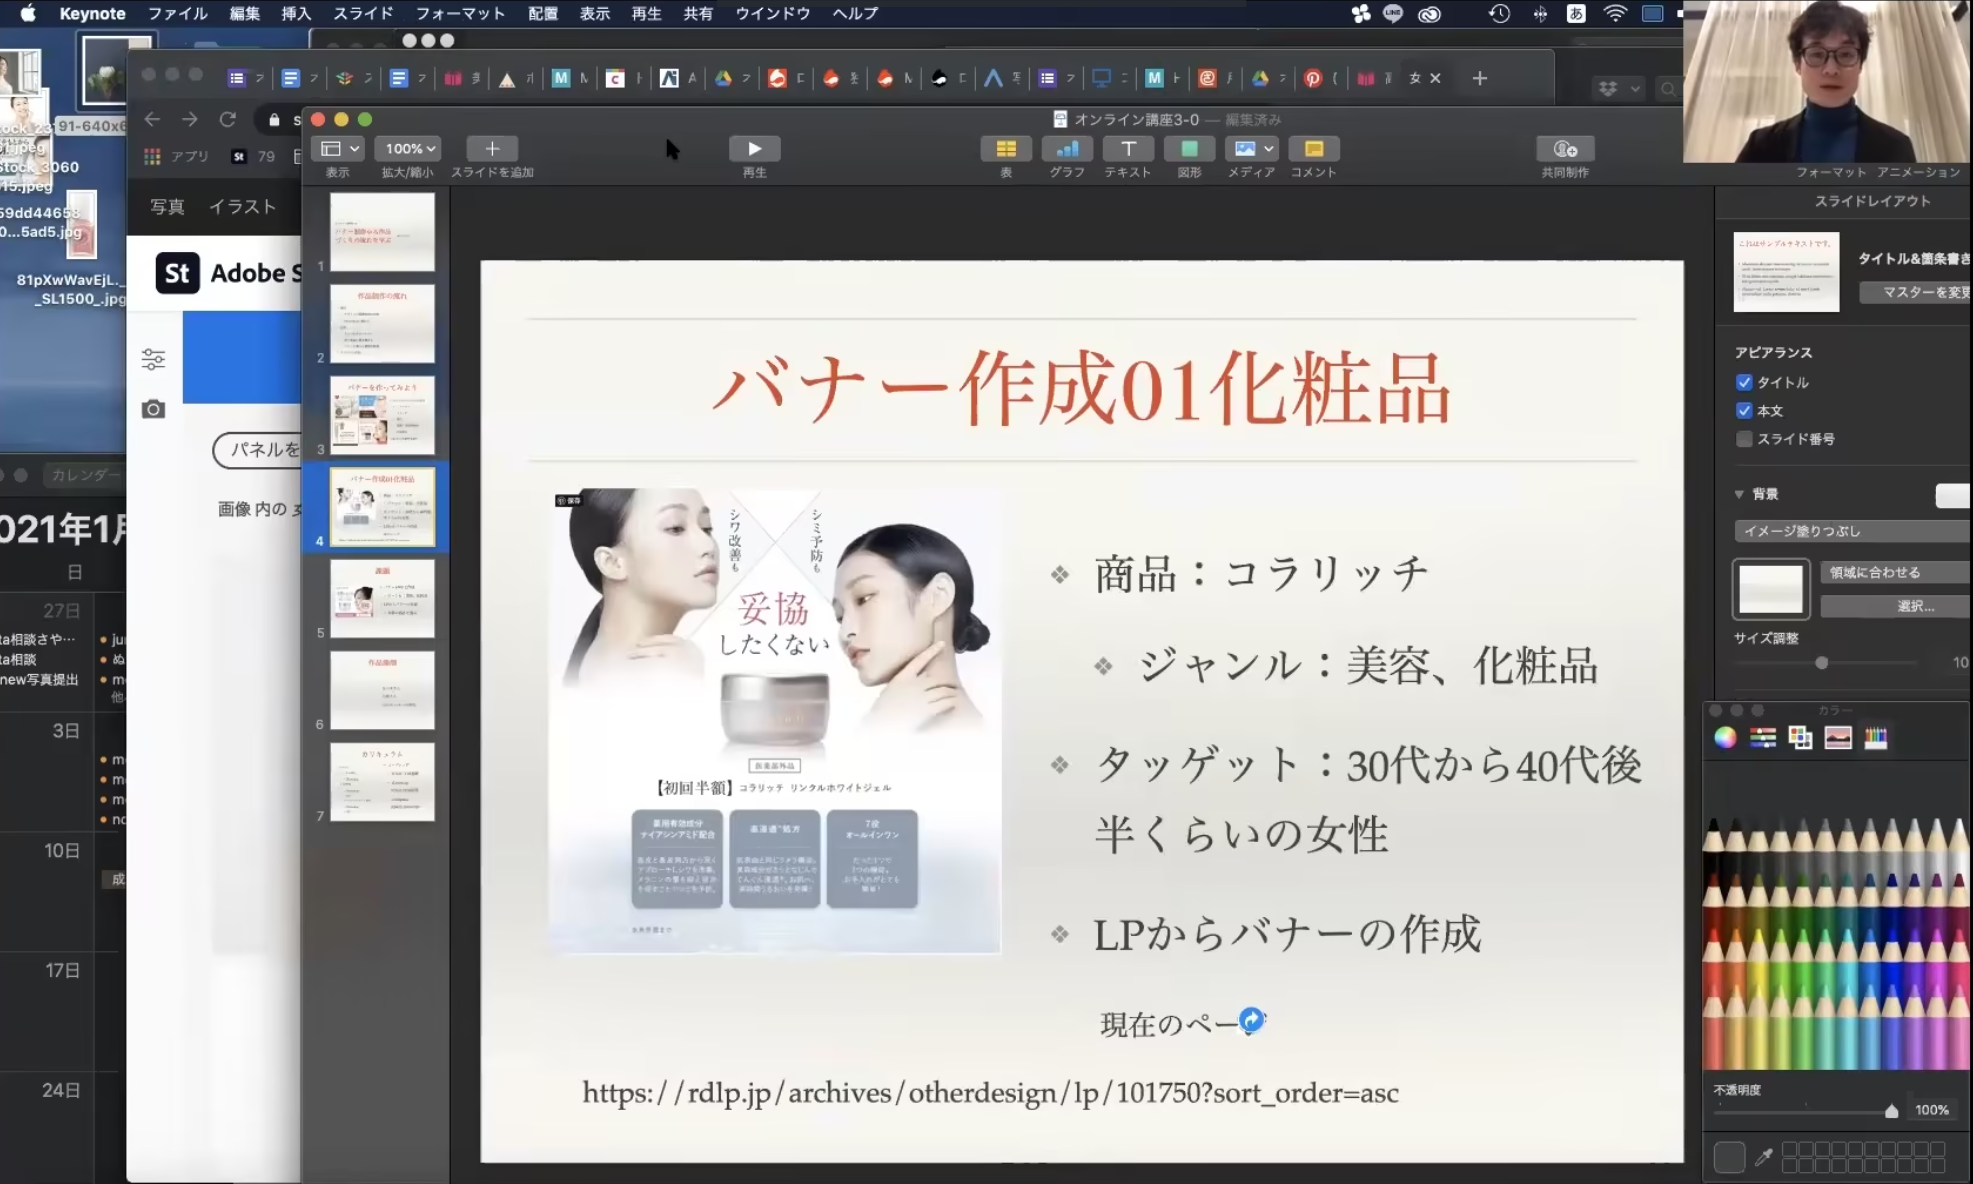
Task: Select slide 1 thumbnail in navigator
Action: click(x=382, y=232)
